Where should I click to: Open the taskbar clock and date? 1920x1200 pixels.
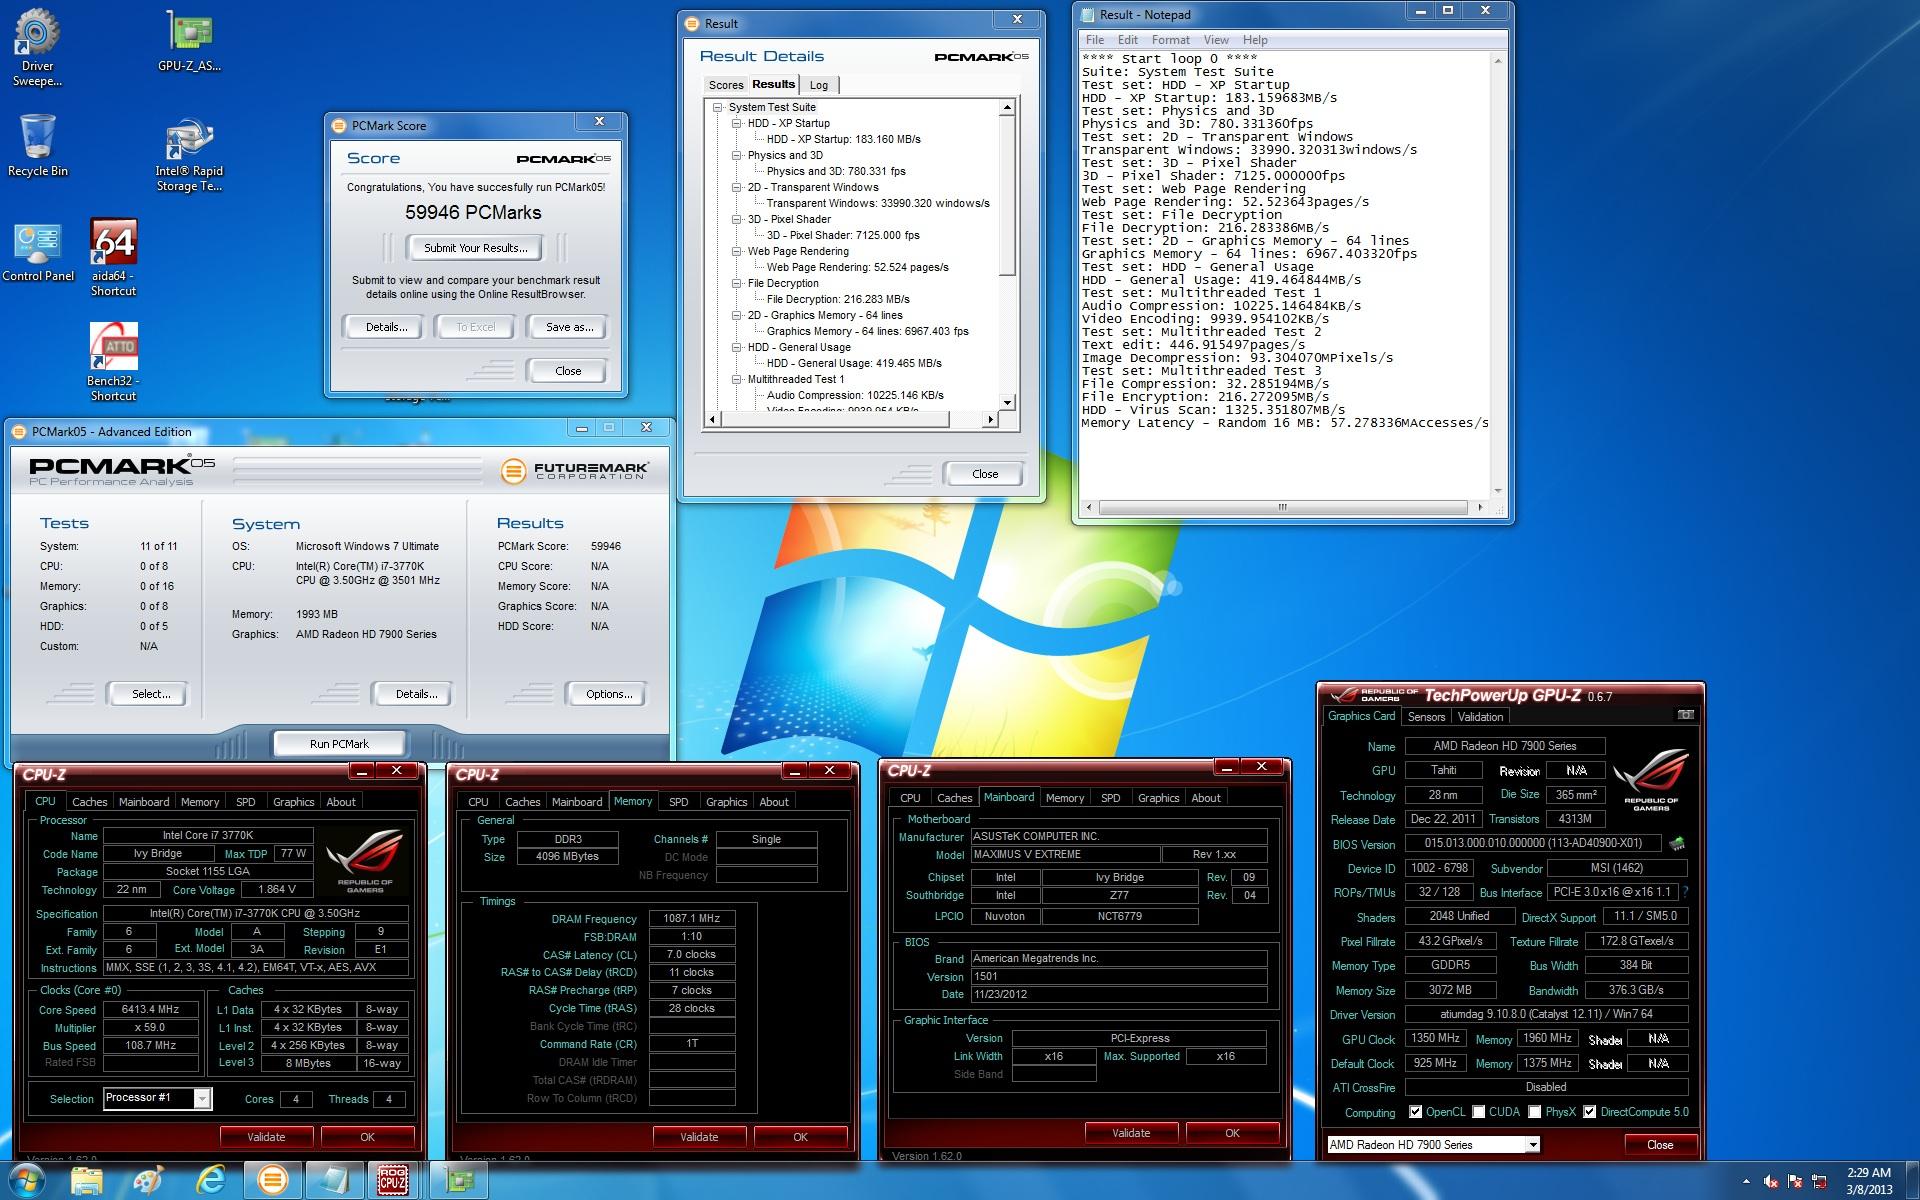click(1868, 1181)
